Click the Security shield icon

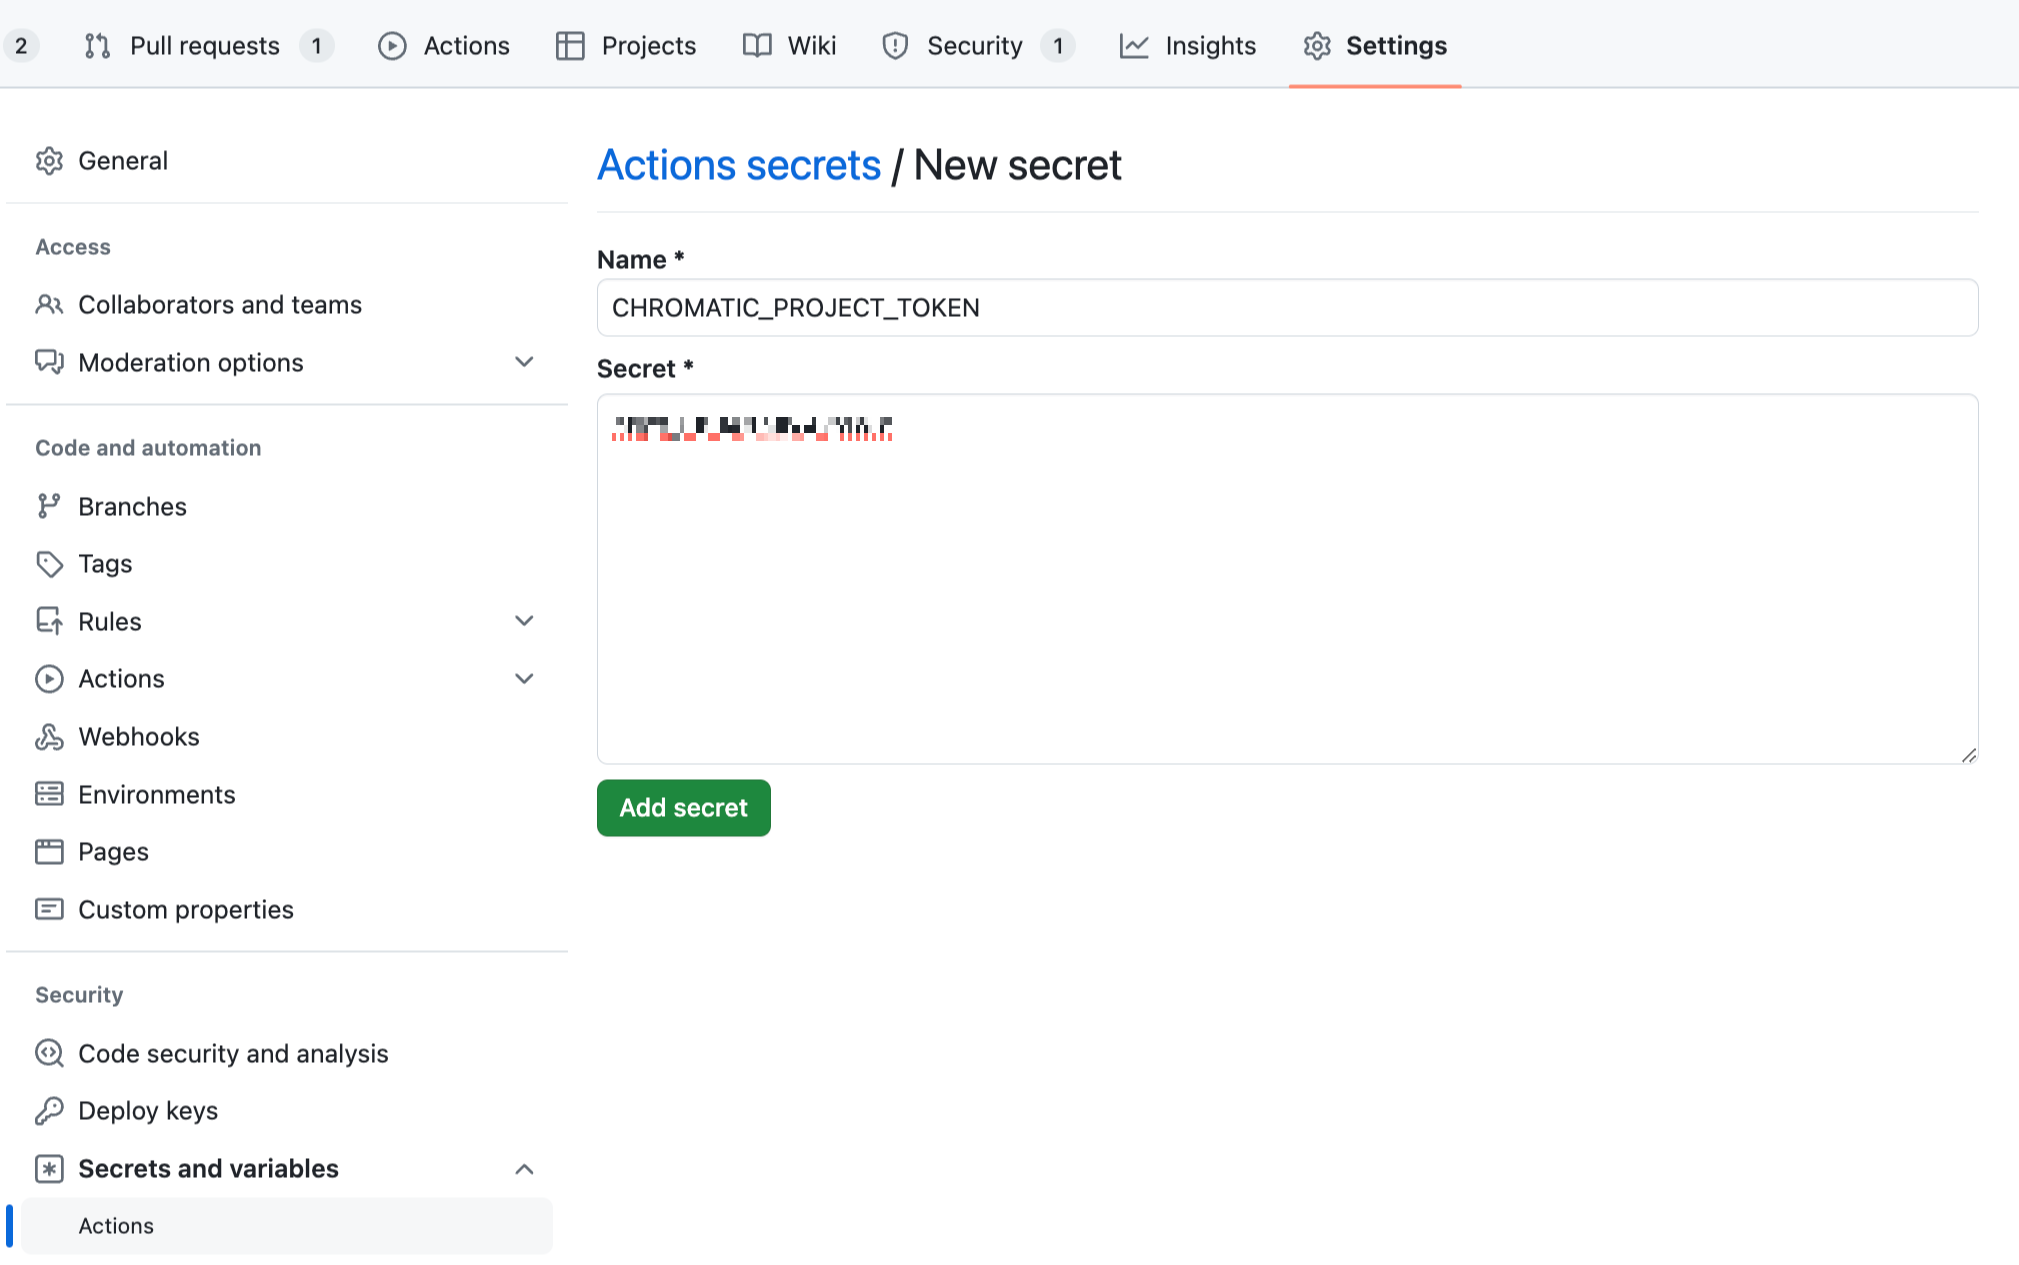point(895,46)
